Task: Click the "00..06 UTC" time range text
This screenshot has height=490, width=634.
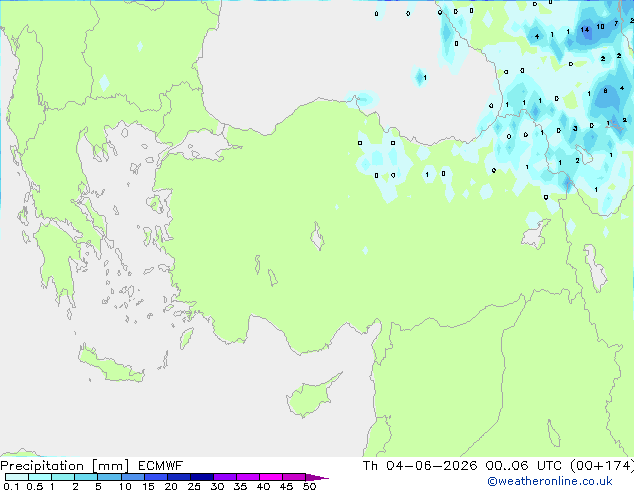Action: [523, 466]
